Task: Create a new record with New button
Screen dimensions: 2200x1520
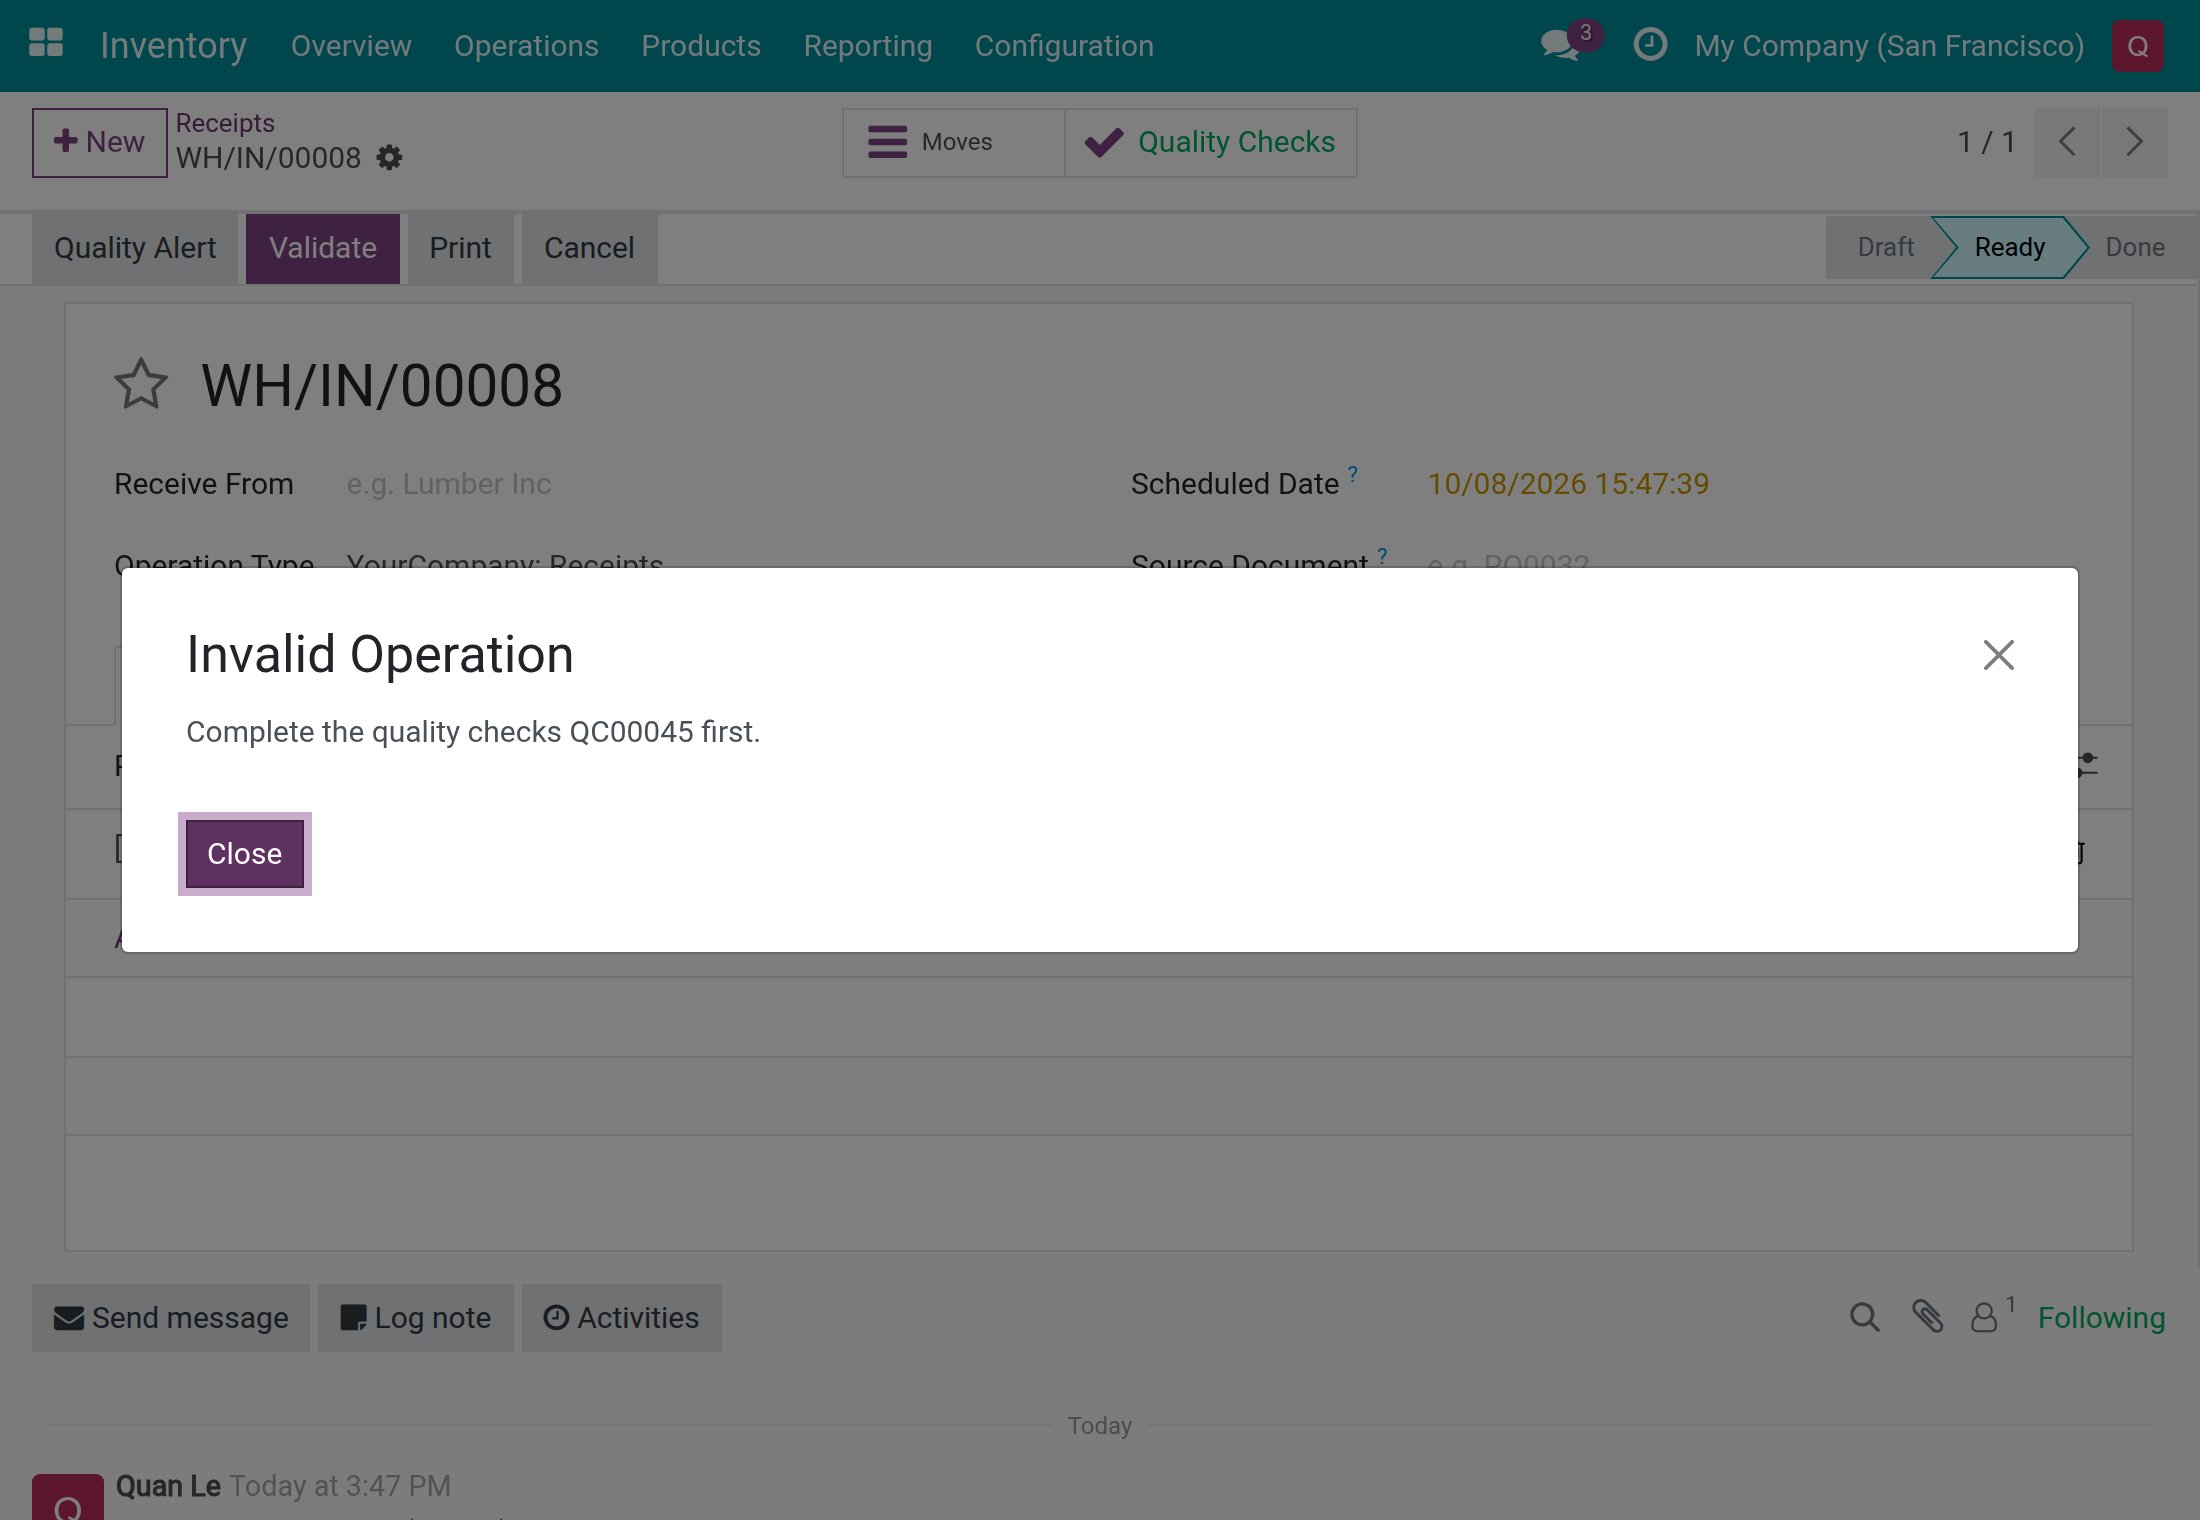Action: coord(99,143)
